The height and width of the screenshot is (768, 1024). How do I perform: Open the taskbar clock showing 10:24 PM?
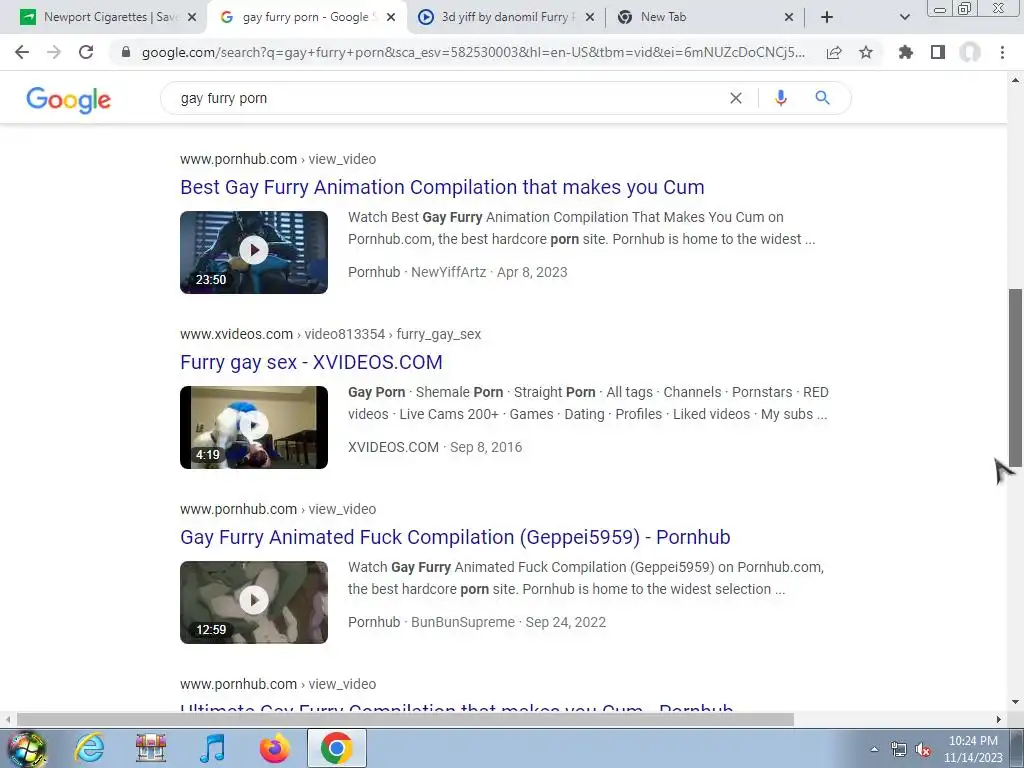point(973,749)
